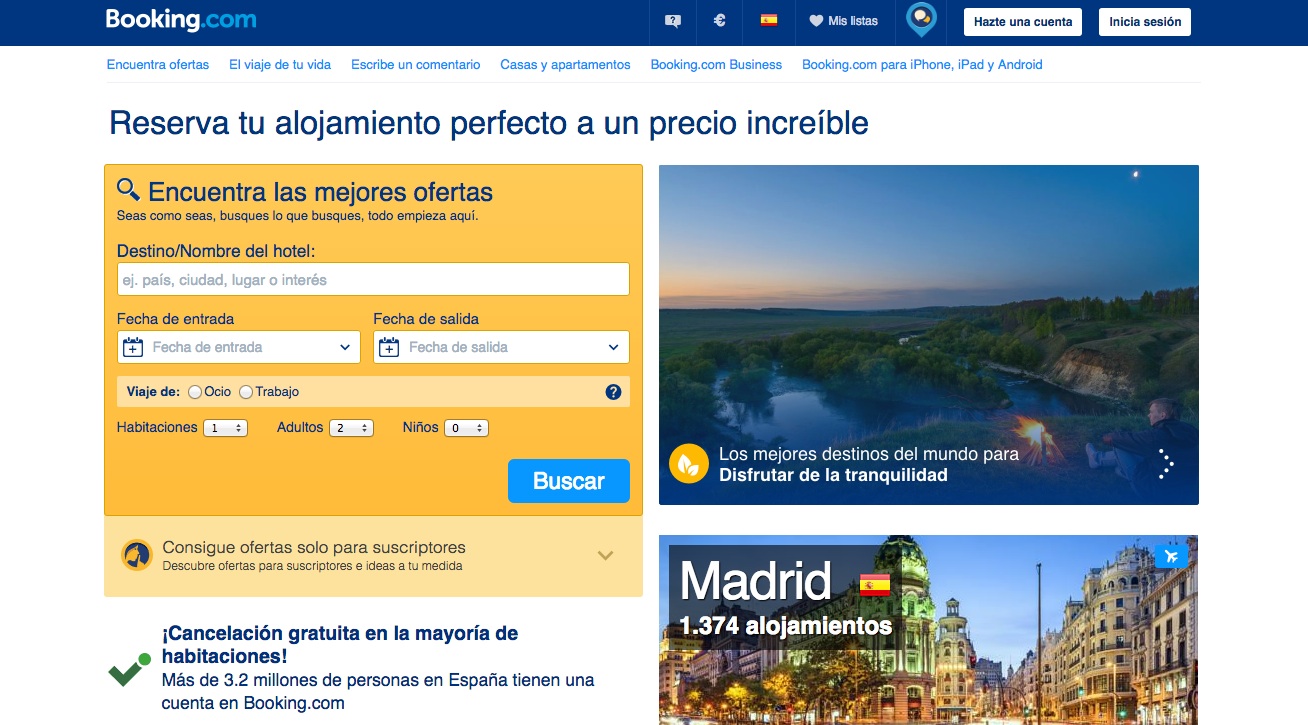Open the euro currency selector
The image size is (1308, 725).
720,21
